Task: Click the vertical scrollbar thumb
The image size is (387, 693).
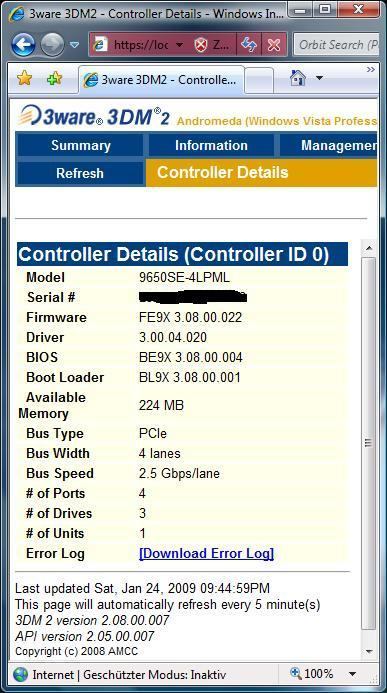Action: pos(368,442)
